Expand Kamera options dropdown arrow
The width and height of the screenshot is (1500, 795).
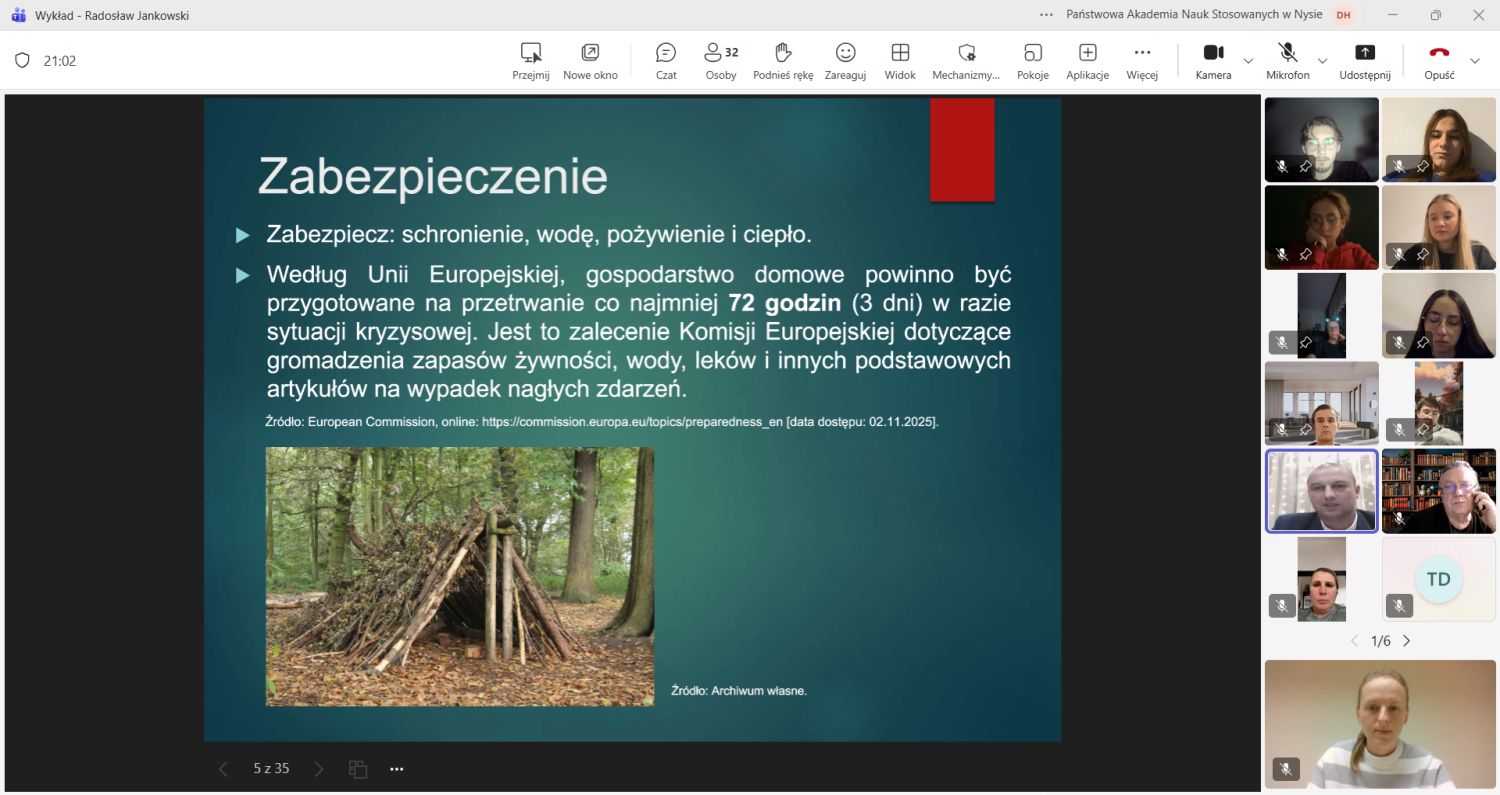click(x=1248, y=61)
